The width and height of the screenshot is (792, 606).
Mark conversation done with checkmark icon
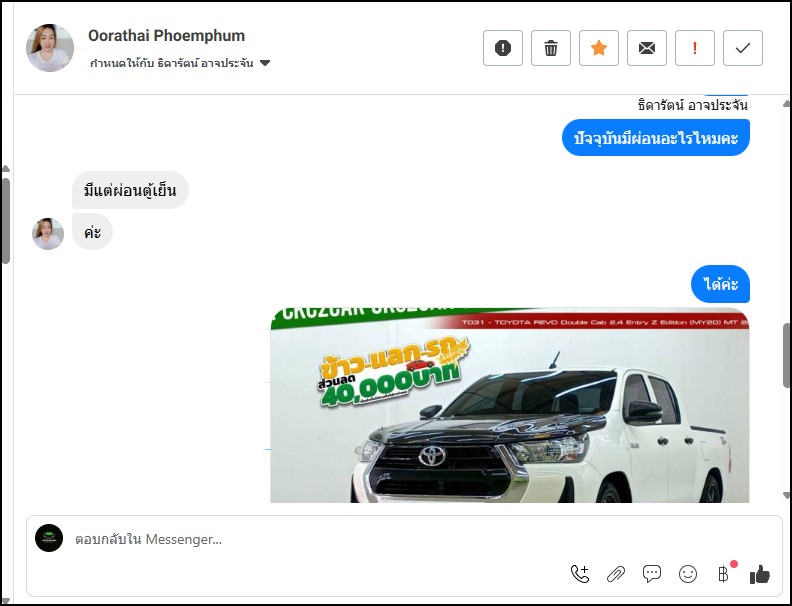click(x=742, y=48)
